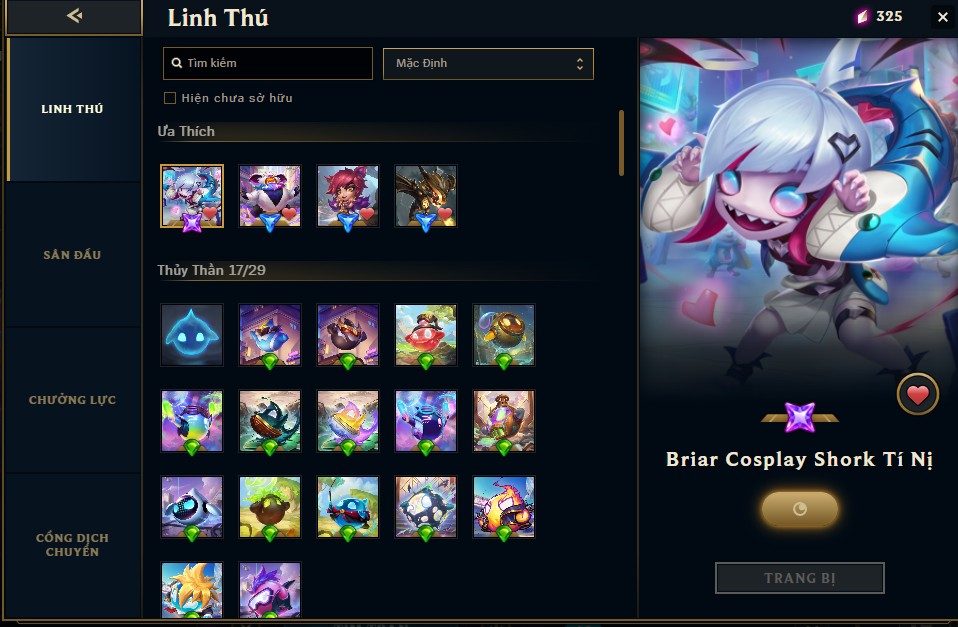The width and height of the screenshot is (958, 627).
Task: Open the Sàn Đấu tab
Action: click(x=72, y=255)
